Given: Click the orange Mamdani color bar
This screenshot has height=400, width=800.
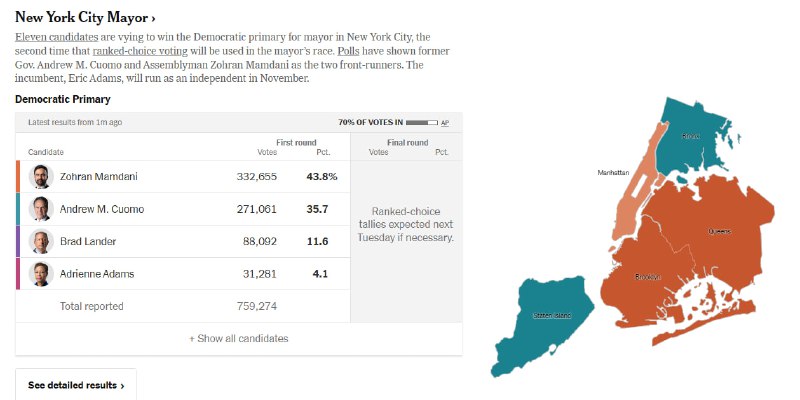Looking at the screenshot, I should [x=18, y=177].
